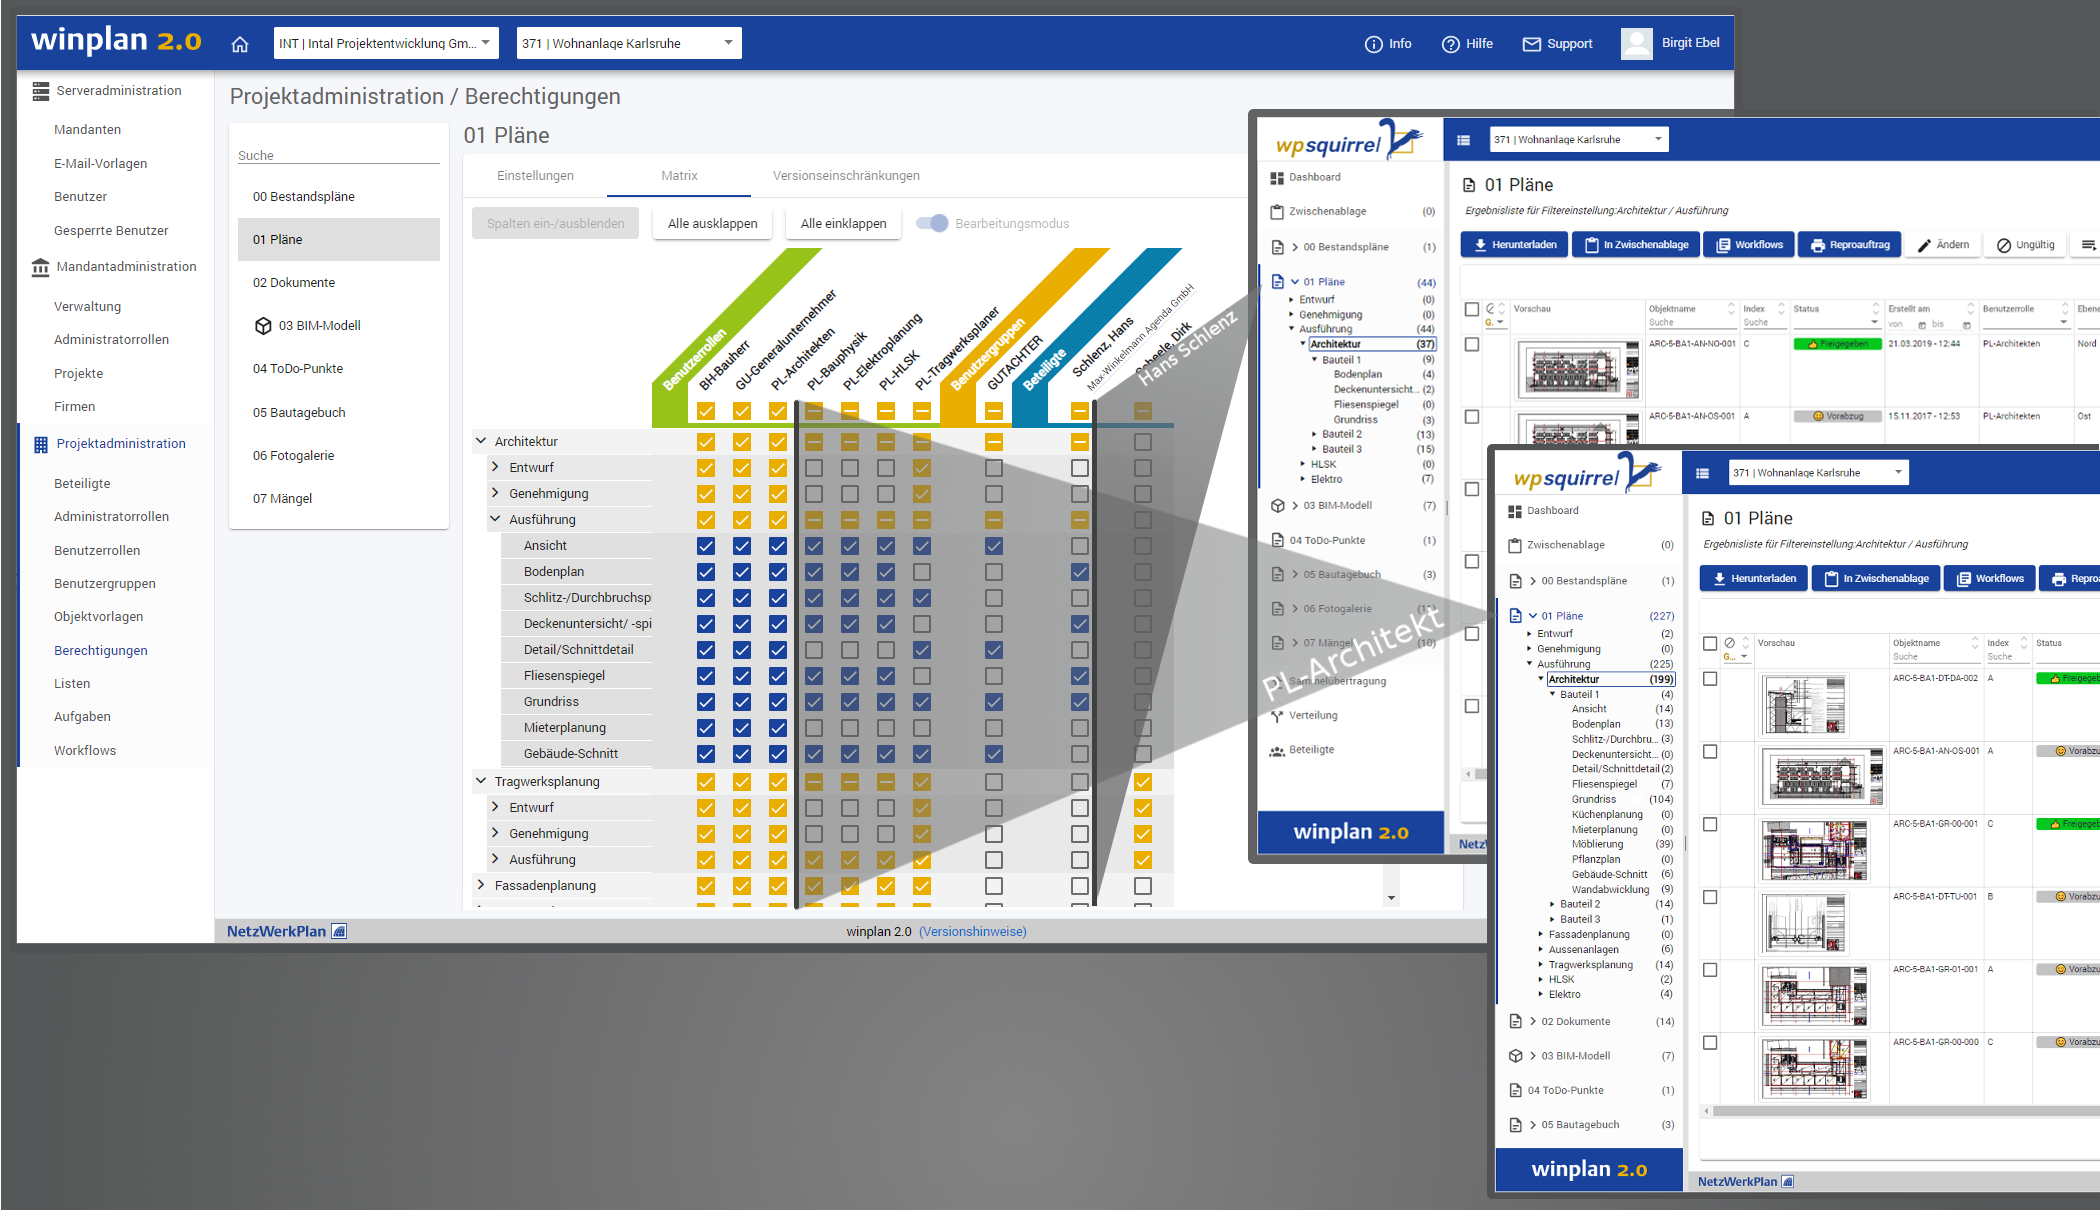Image resolution: width=2100 pixels, height=1210 pixels.
Task: Collapse the Tragwerksplanung matrix row
Action: tap(481, 781)
